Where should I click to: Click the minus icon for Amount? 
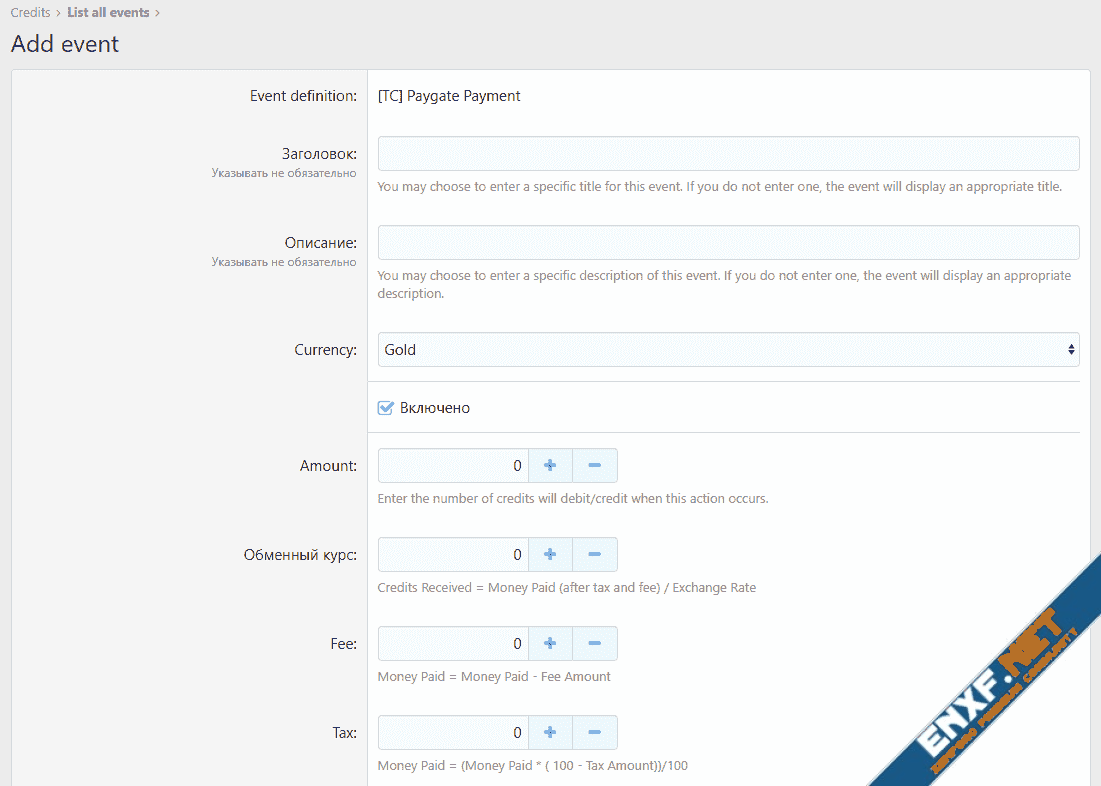[595, 466]
